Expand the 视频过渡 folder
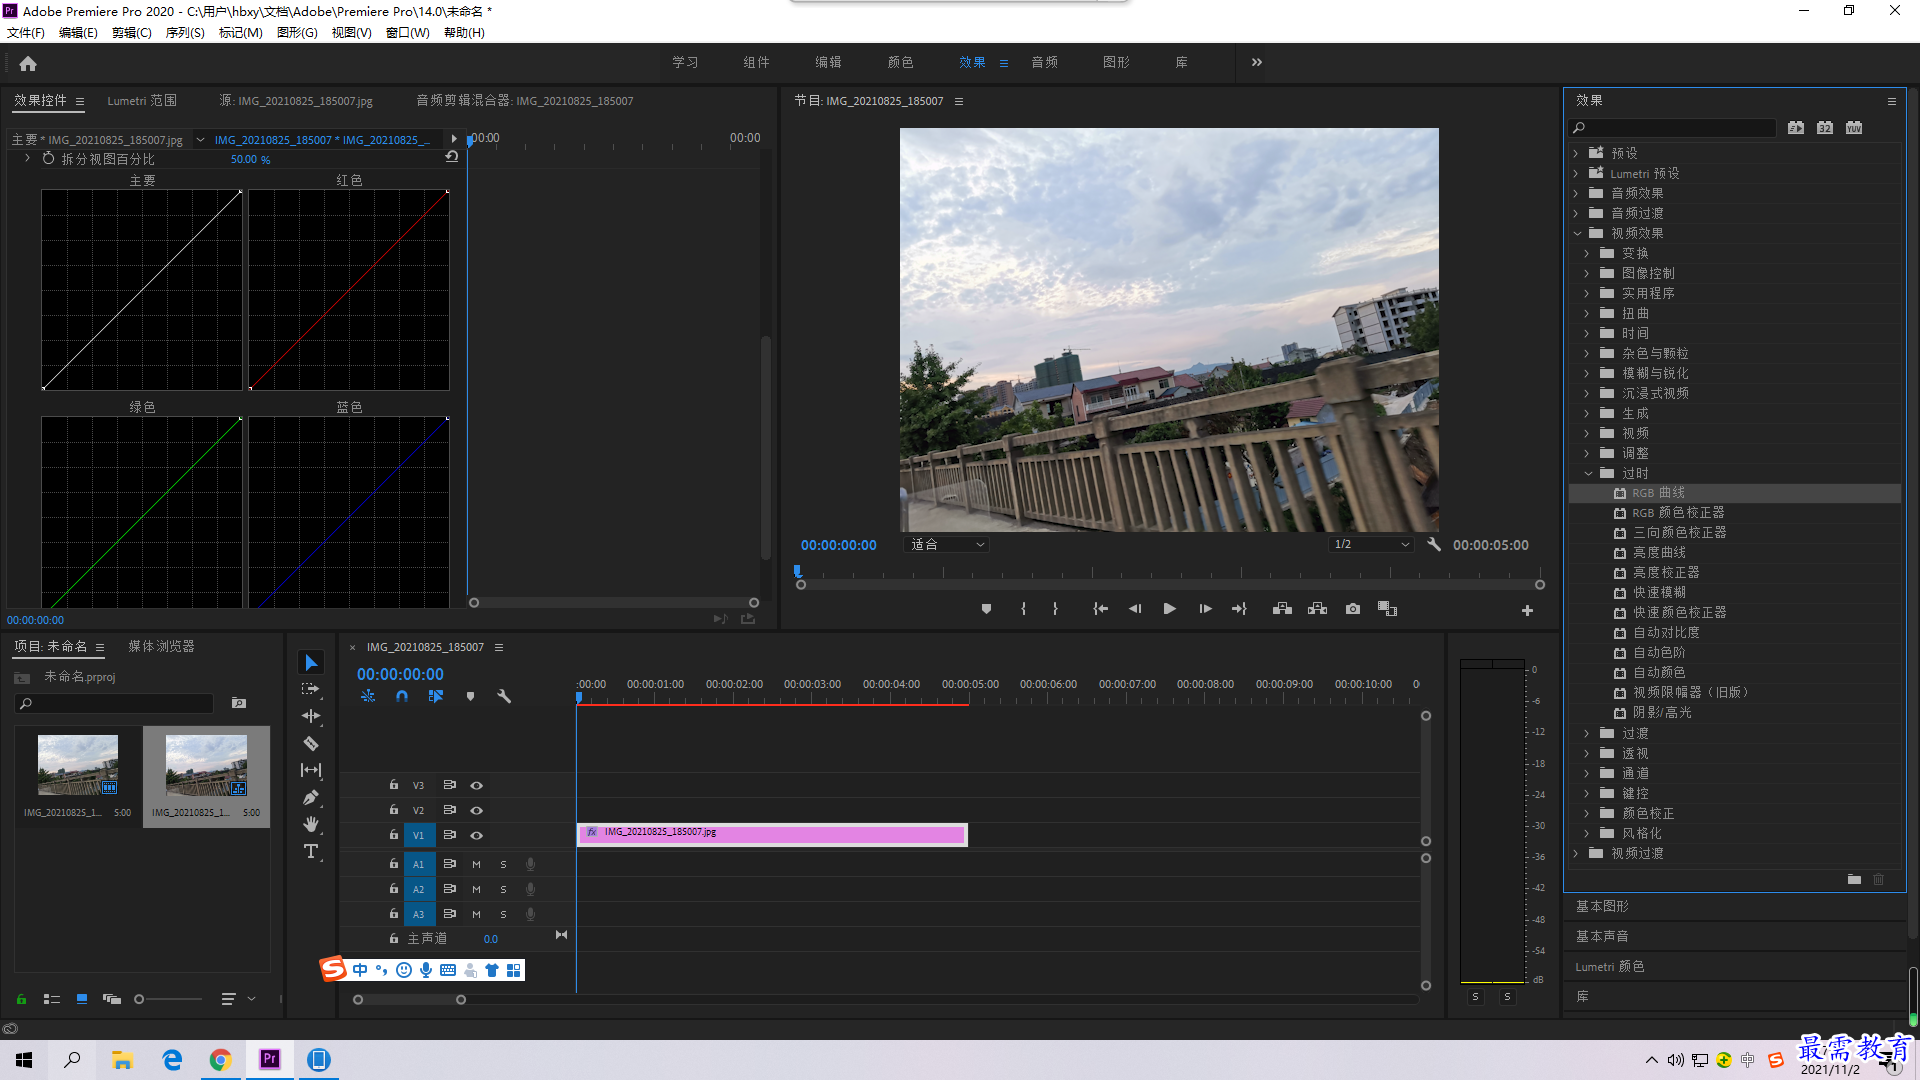Screen dimensions: 1920x1080 click(x=1576, y=853)
